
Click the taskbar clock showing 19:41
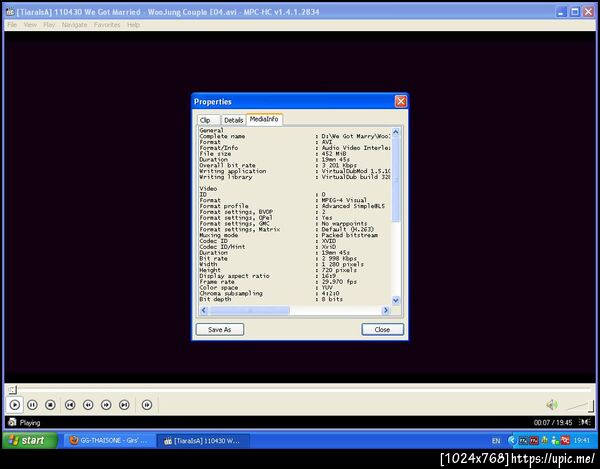click(582, 441)
